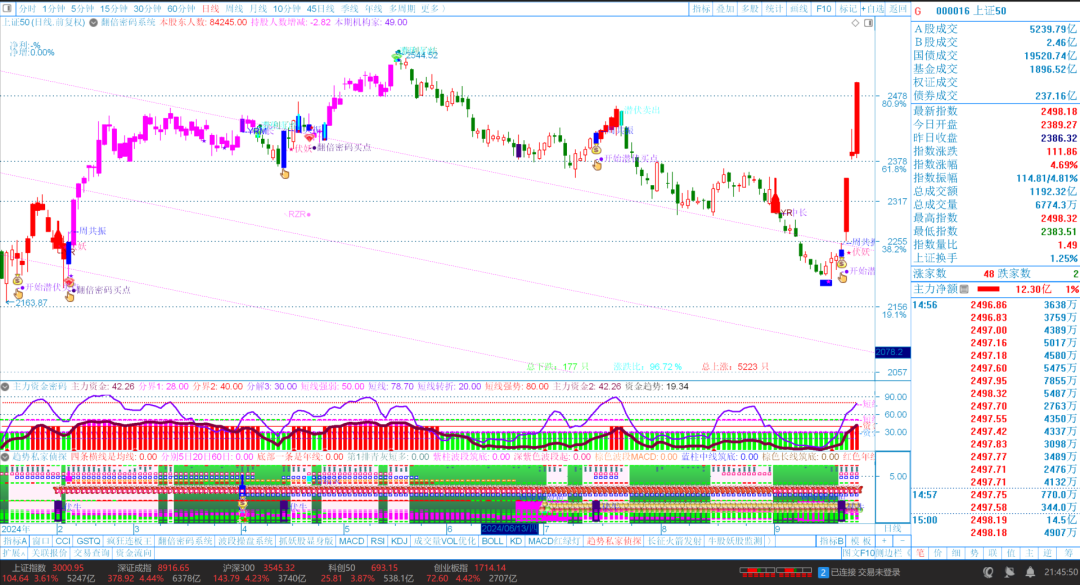
Task: Select the 5分钟 period tab
Action: [x=82, y=9]
